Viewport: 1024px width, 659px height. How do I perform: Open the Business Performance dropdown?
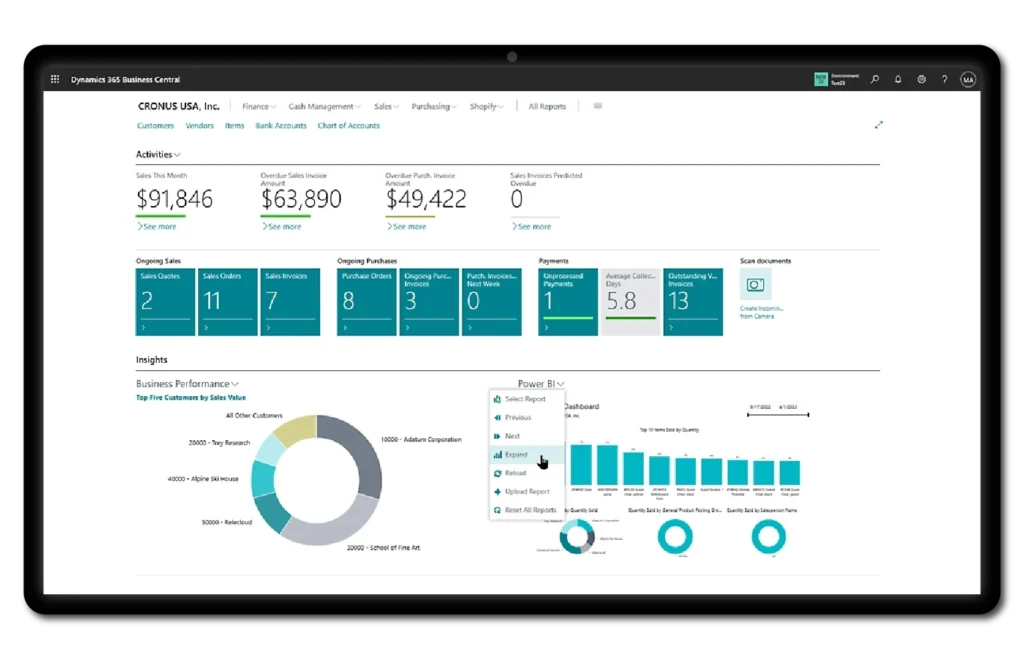pyautogui.click(x=187, y=383)
